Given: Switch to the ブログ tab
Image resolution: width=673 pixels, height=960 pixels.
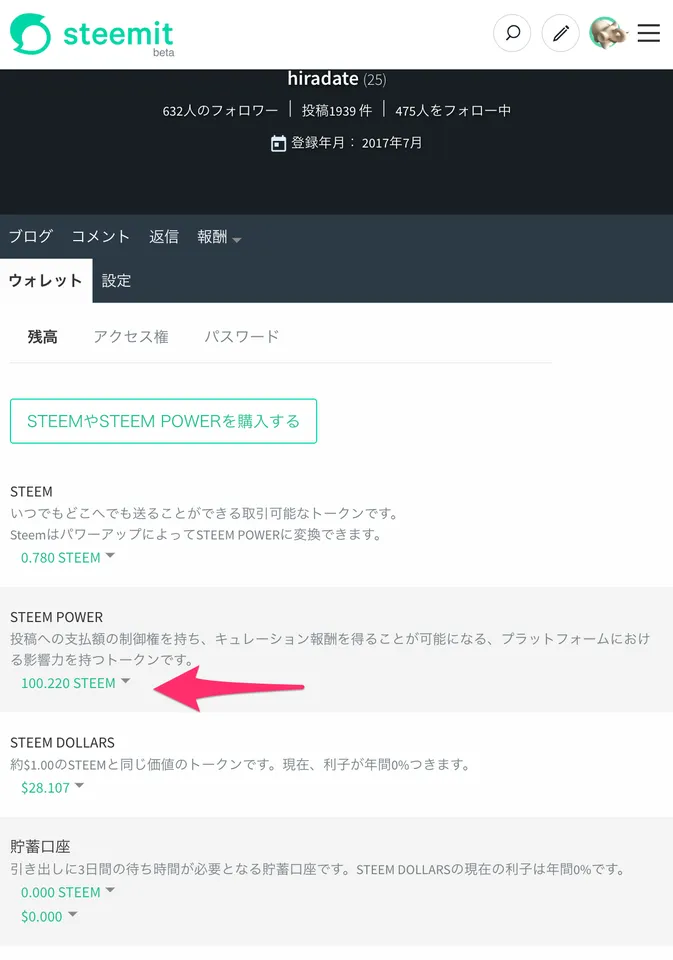Looking at the screenshot, I should tap(31, 236).
